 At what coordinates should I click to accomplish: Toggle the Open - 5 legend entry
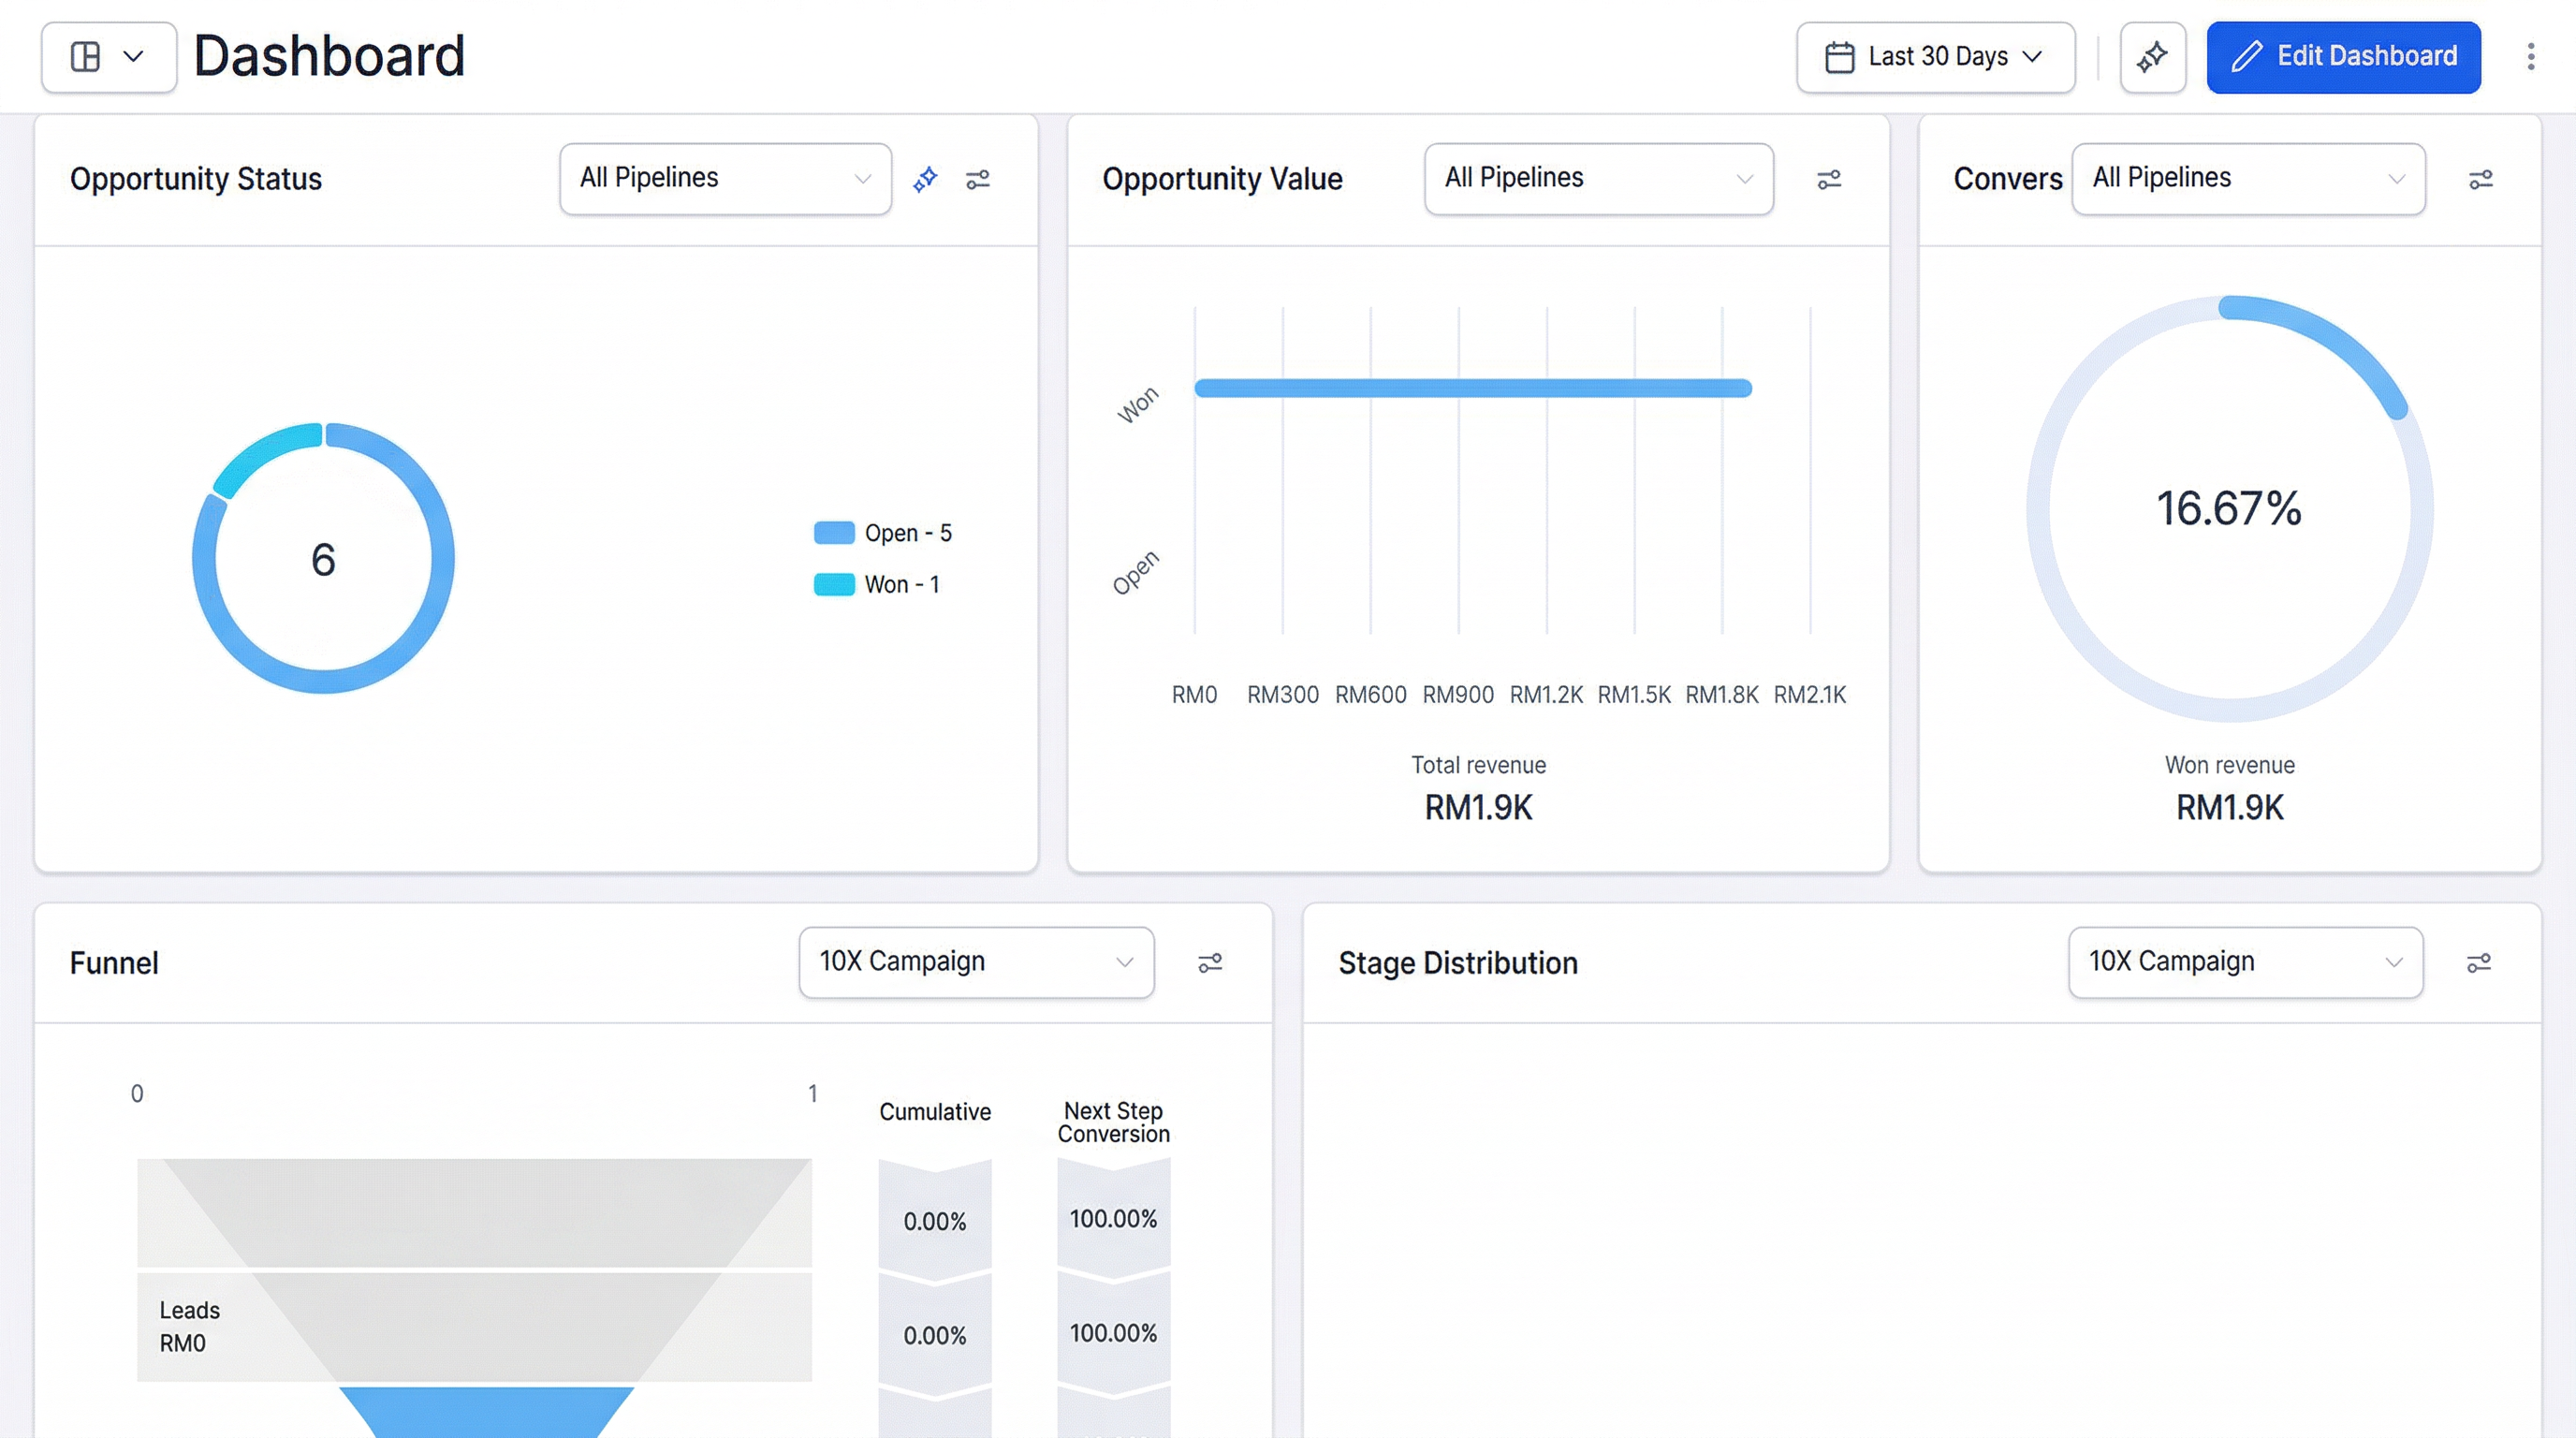coord(883,533)
